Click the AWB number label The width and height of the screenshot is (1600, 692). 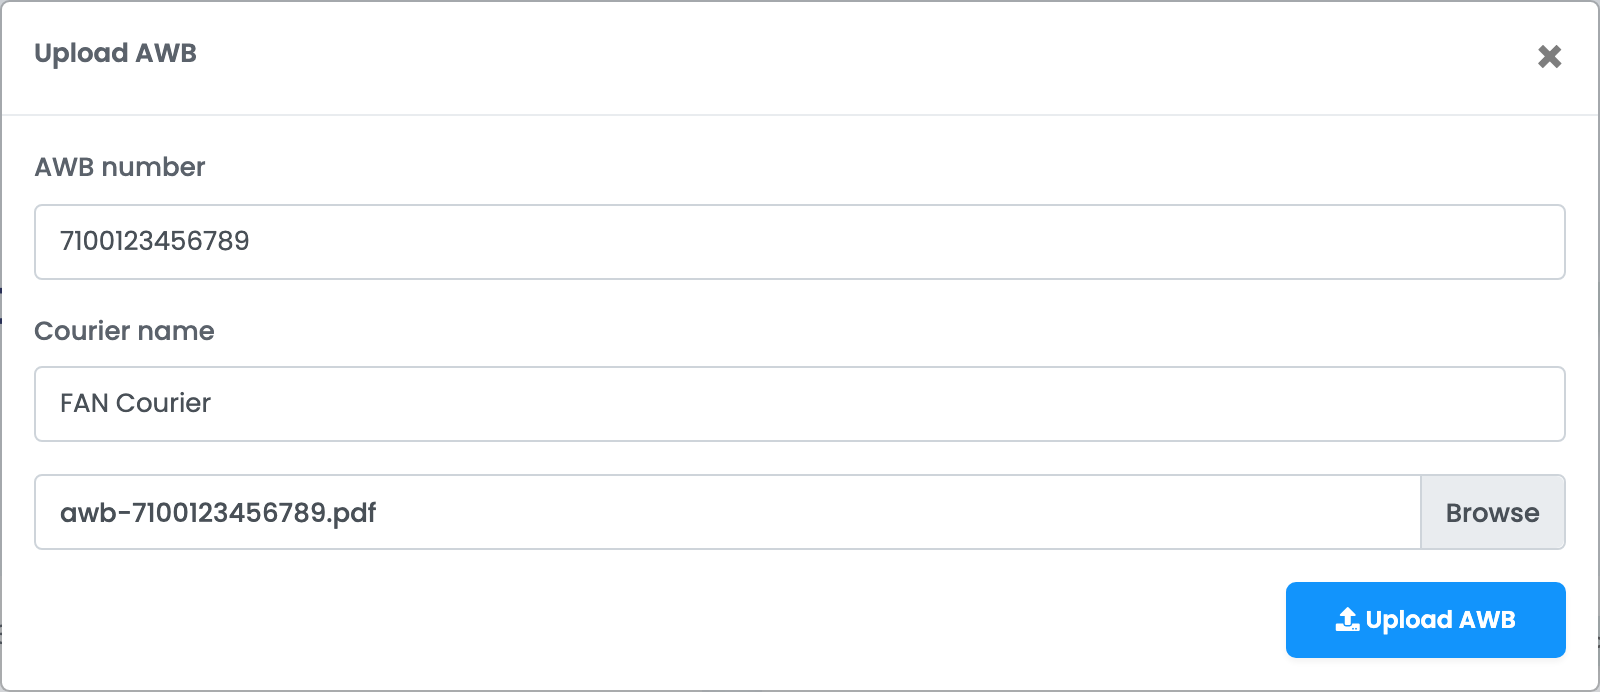(x=120, y=167)
